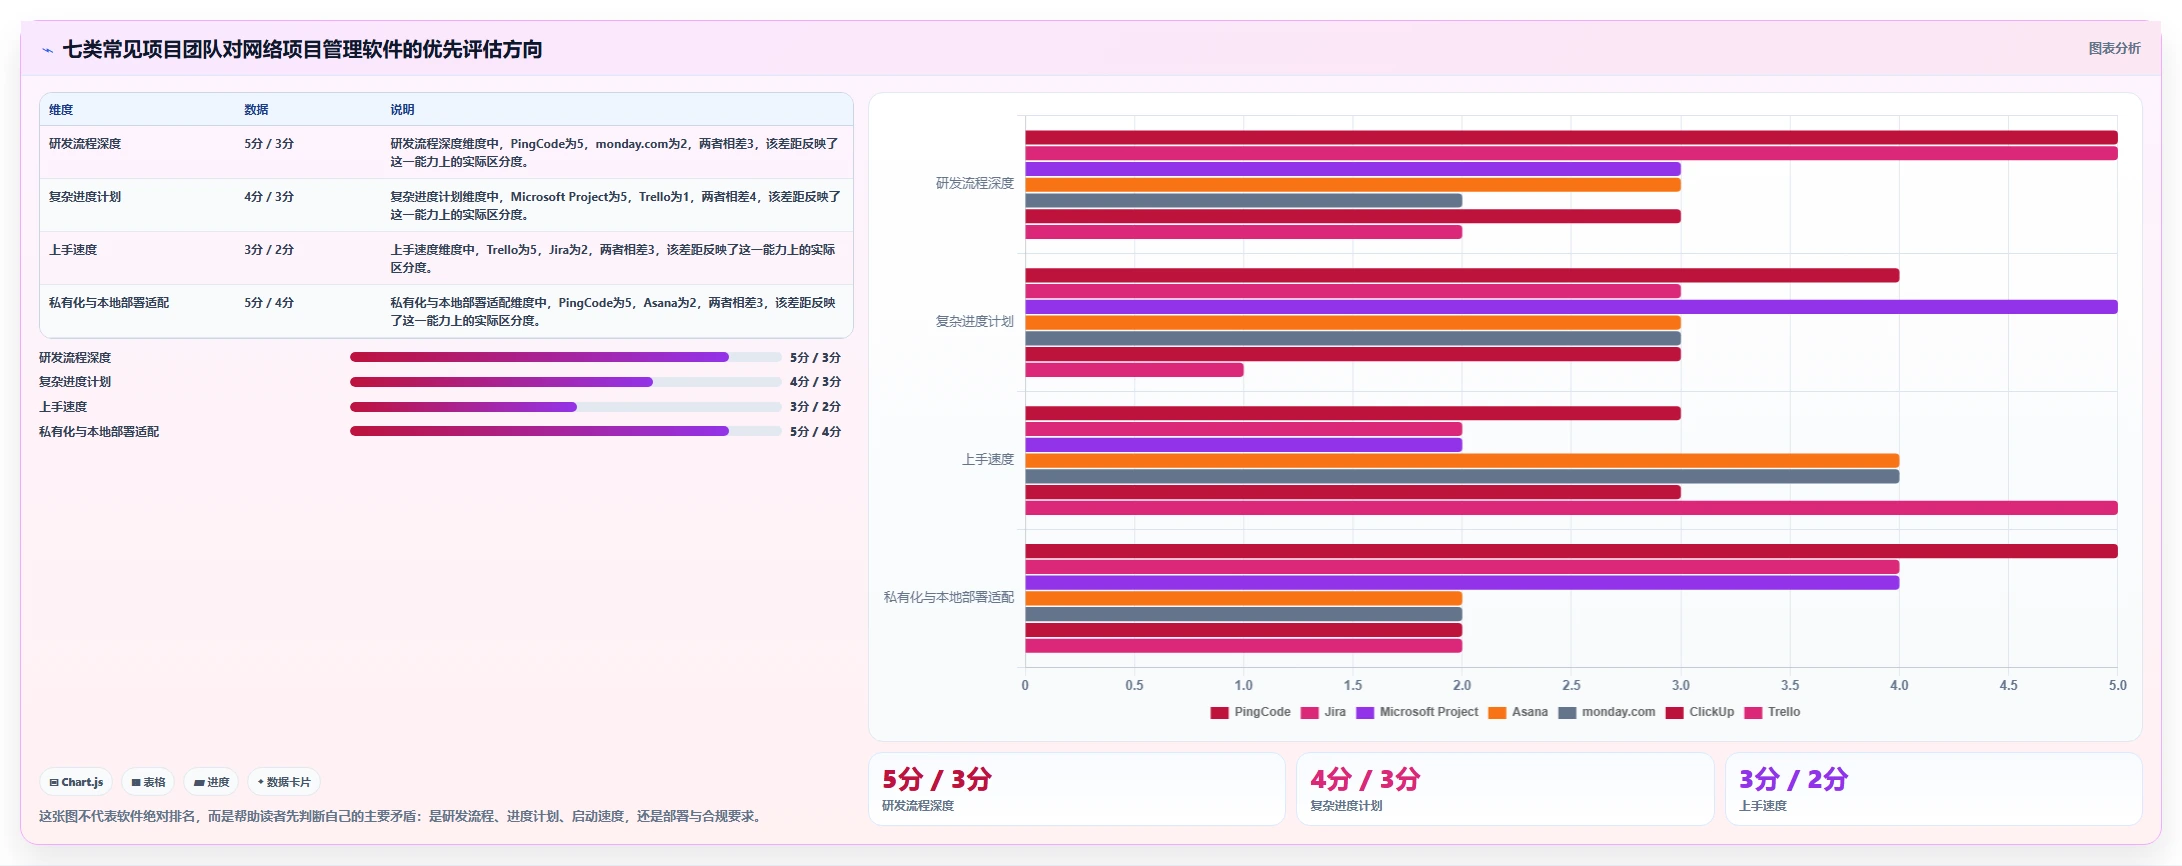This screenshot has height=866, width=2182.
Task: Click the 5.0 tick on the x-axis
Action: pyautogui.click(x=2118, y=686)
